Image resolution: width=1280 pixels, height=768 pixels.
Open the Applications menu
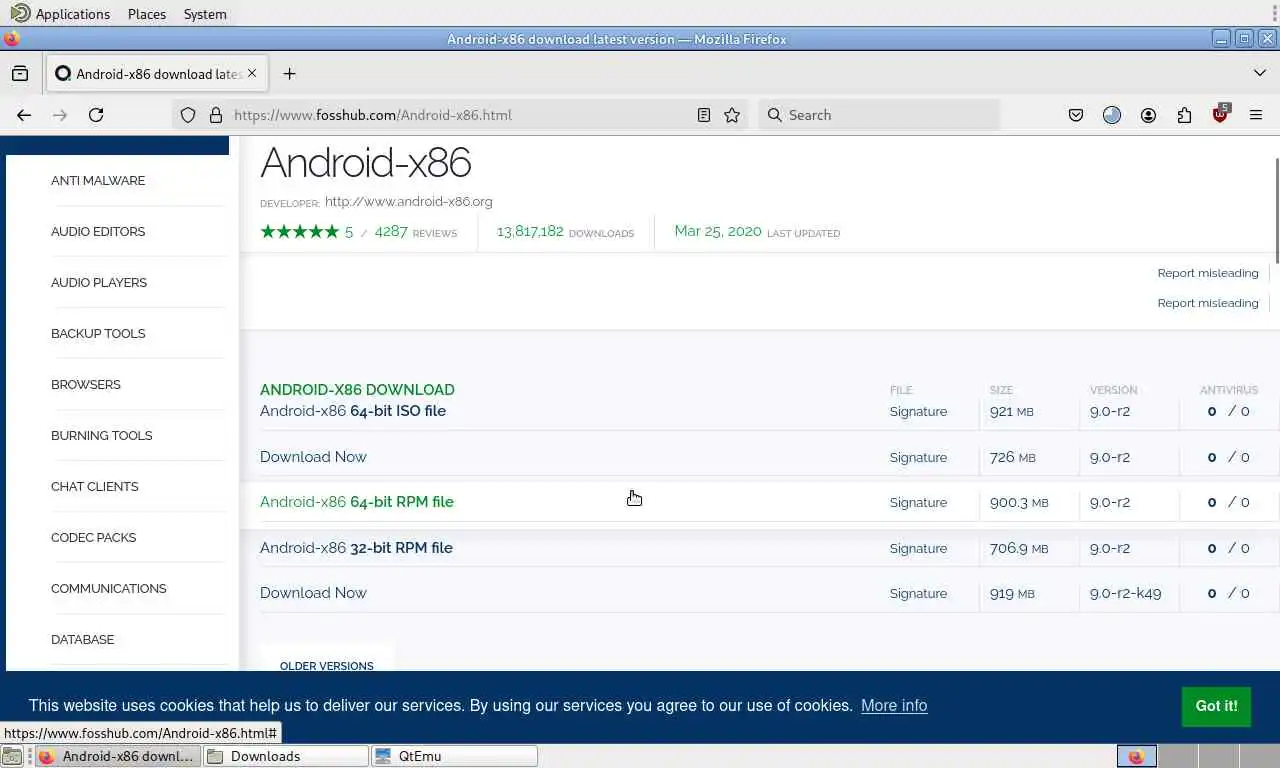(x=61, y=14)
